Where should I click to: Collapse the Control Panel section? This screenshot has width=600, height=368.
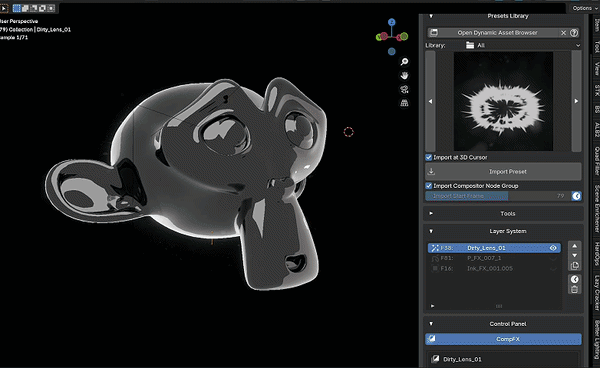point(431,324)
